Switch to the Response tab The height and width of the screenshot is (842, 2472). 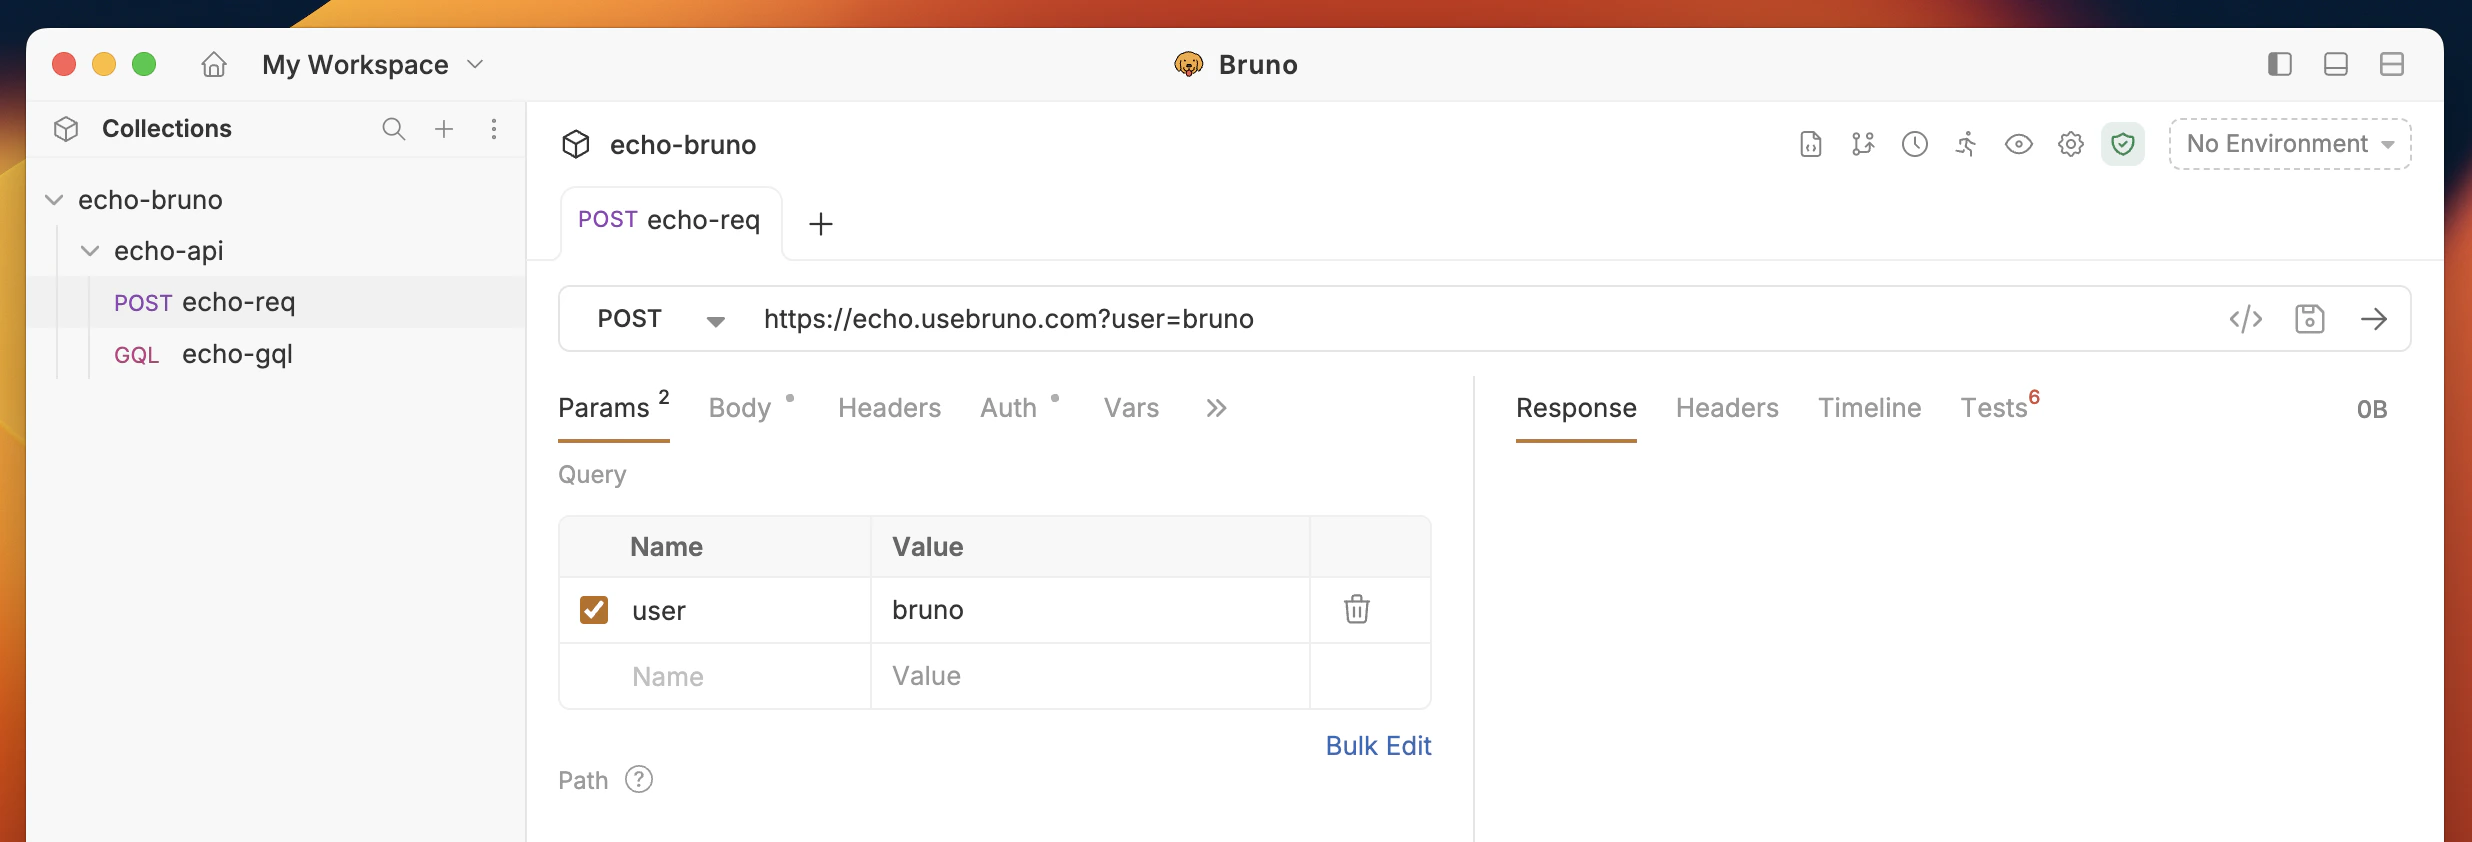point(1576,408)
